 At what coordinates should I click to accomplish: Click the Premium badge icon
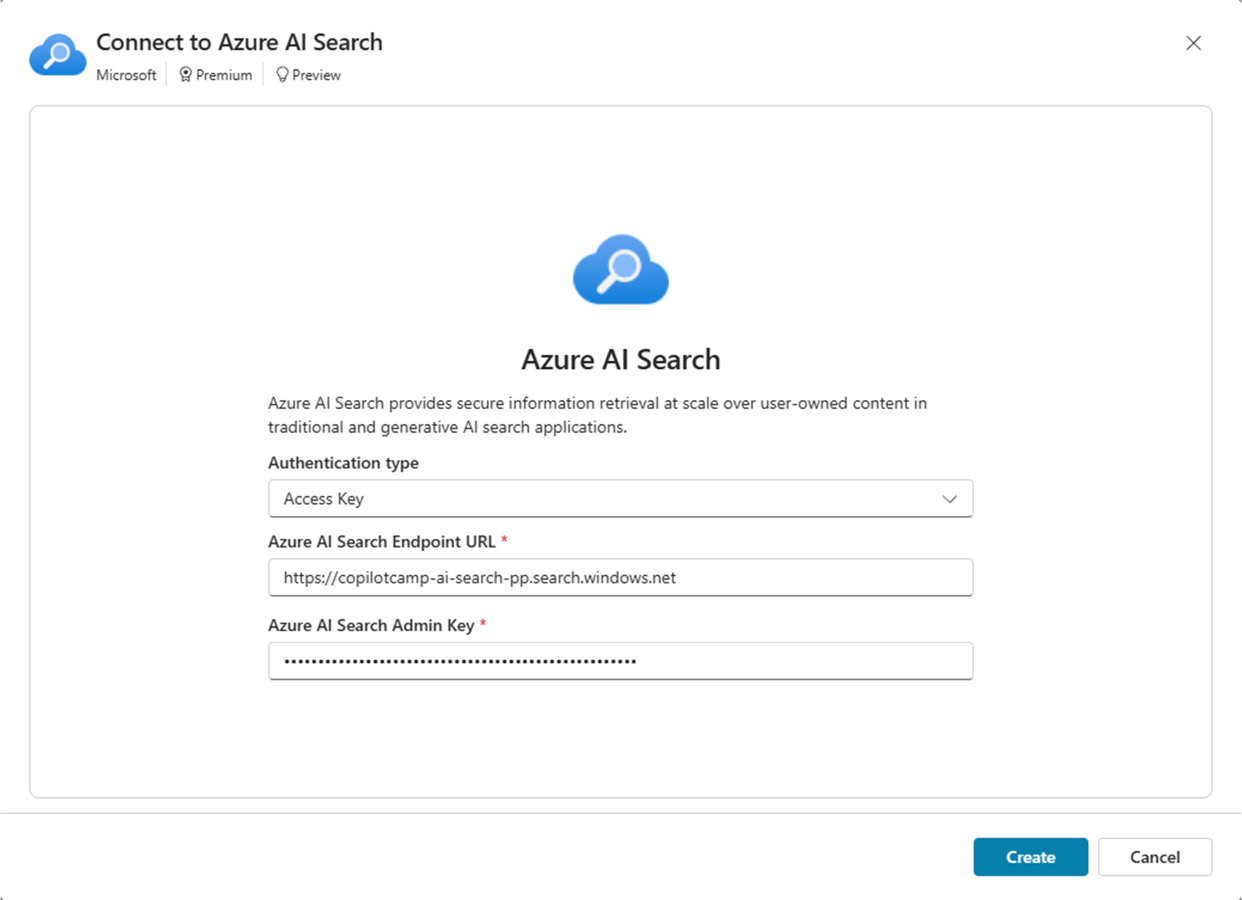pos(185,75)
